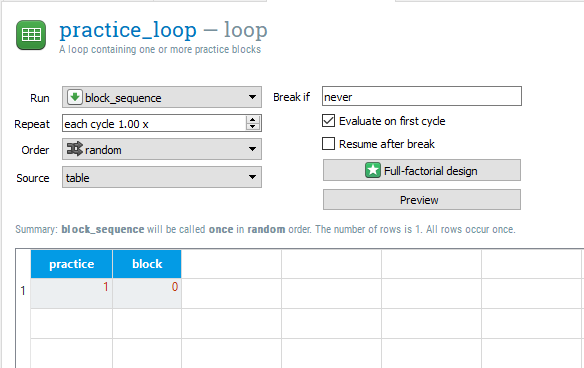Select the block cell containing 0
Screen dimensions: 584x368
pos(147,294)
